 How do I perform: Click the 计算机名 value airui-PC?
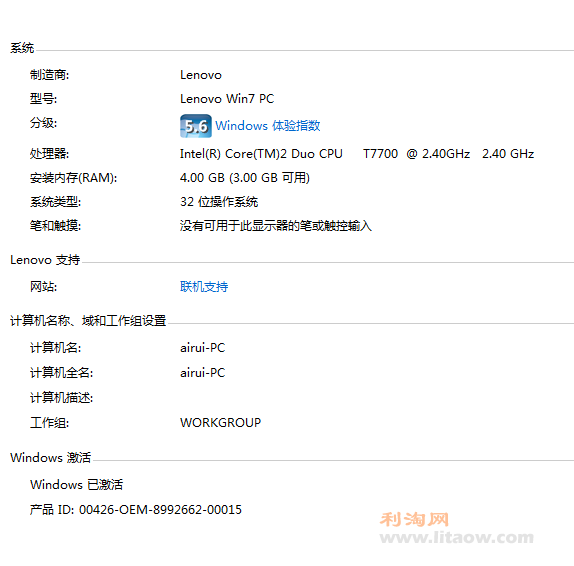pyautogui.click(x=202, y=348)
